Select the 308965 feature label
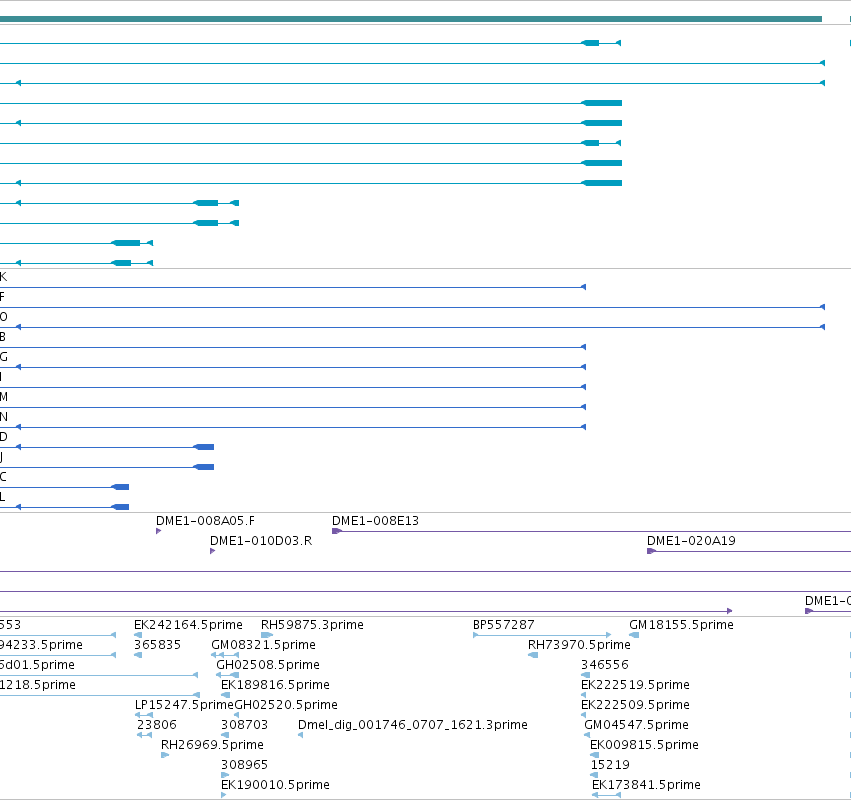The image size is (851, 800). pyautogui.click(x=244, y=765)
